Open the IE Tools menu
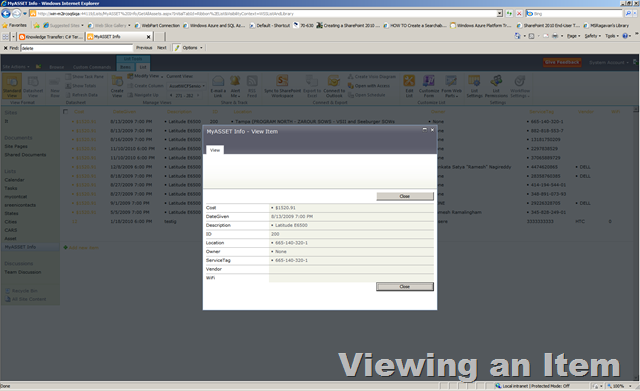The image size is (640, 391). tap(611, 36)
